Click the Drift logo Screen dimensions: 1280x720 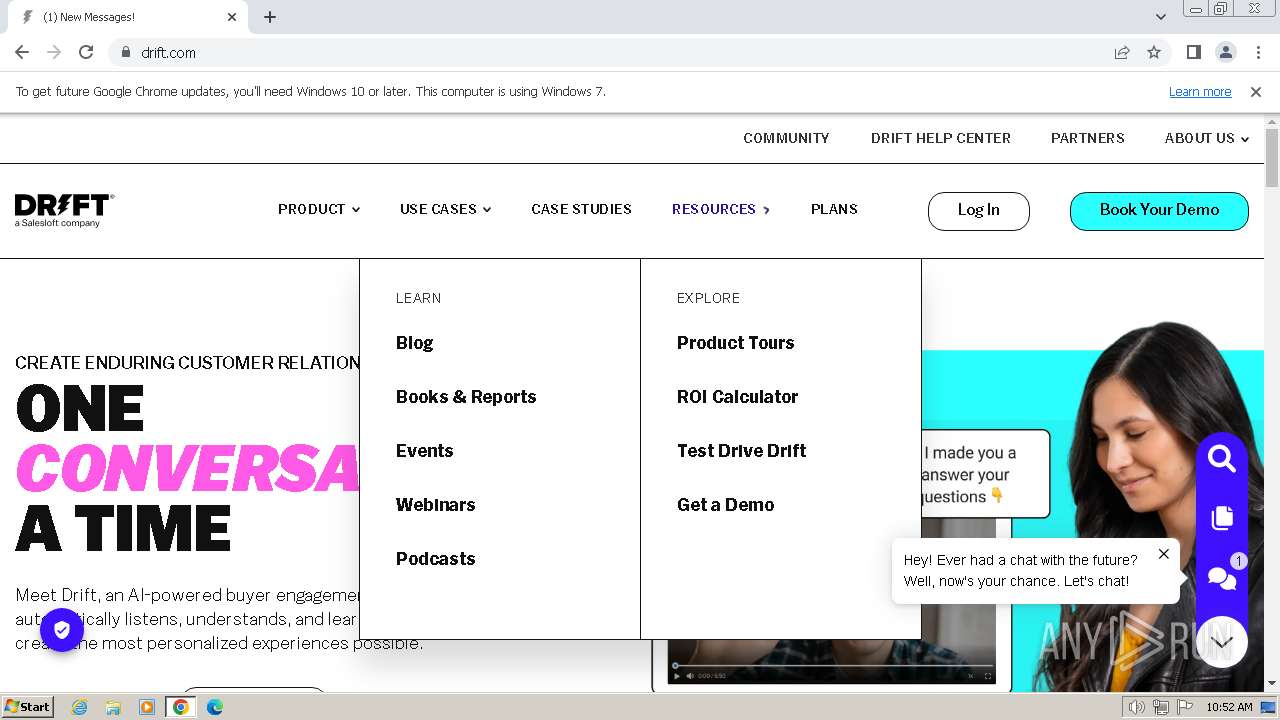[64, 210]
